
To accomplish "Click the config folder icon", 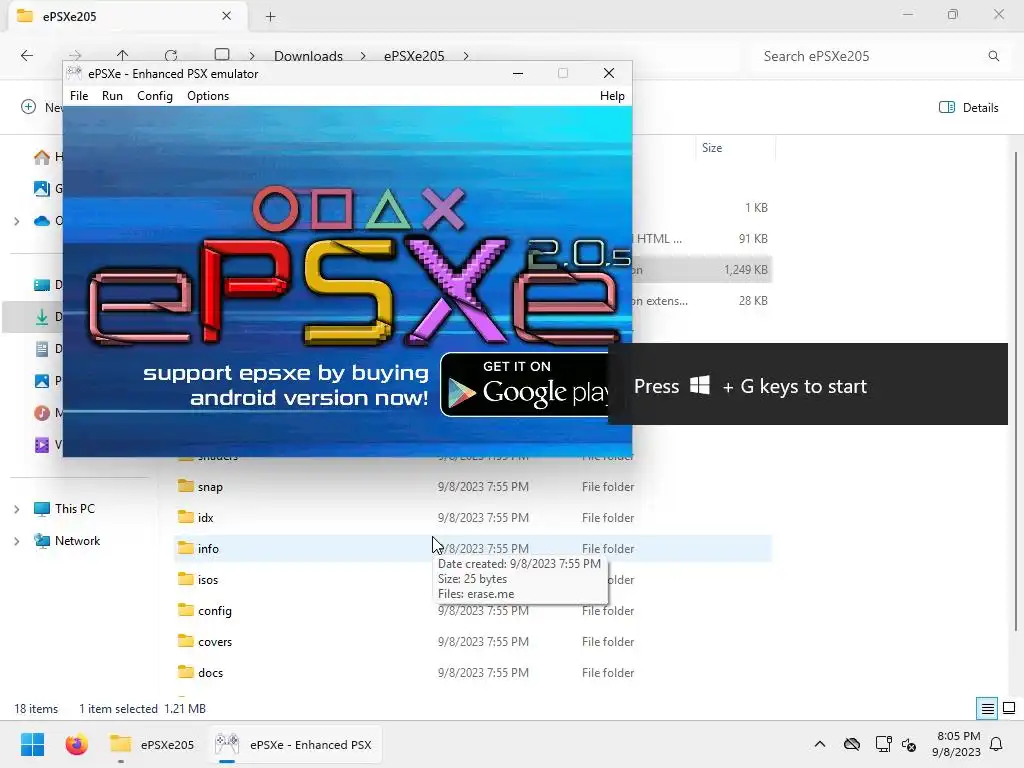I will pos(186,610).
